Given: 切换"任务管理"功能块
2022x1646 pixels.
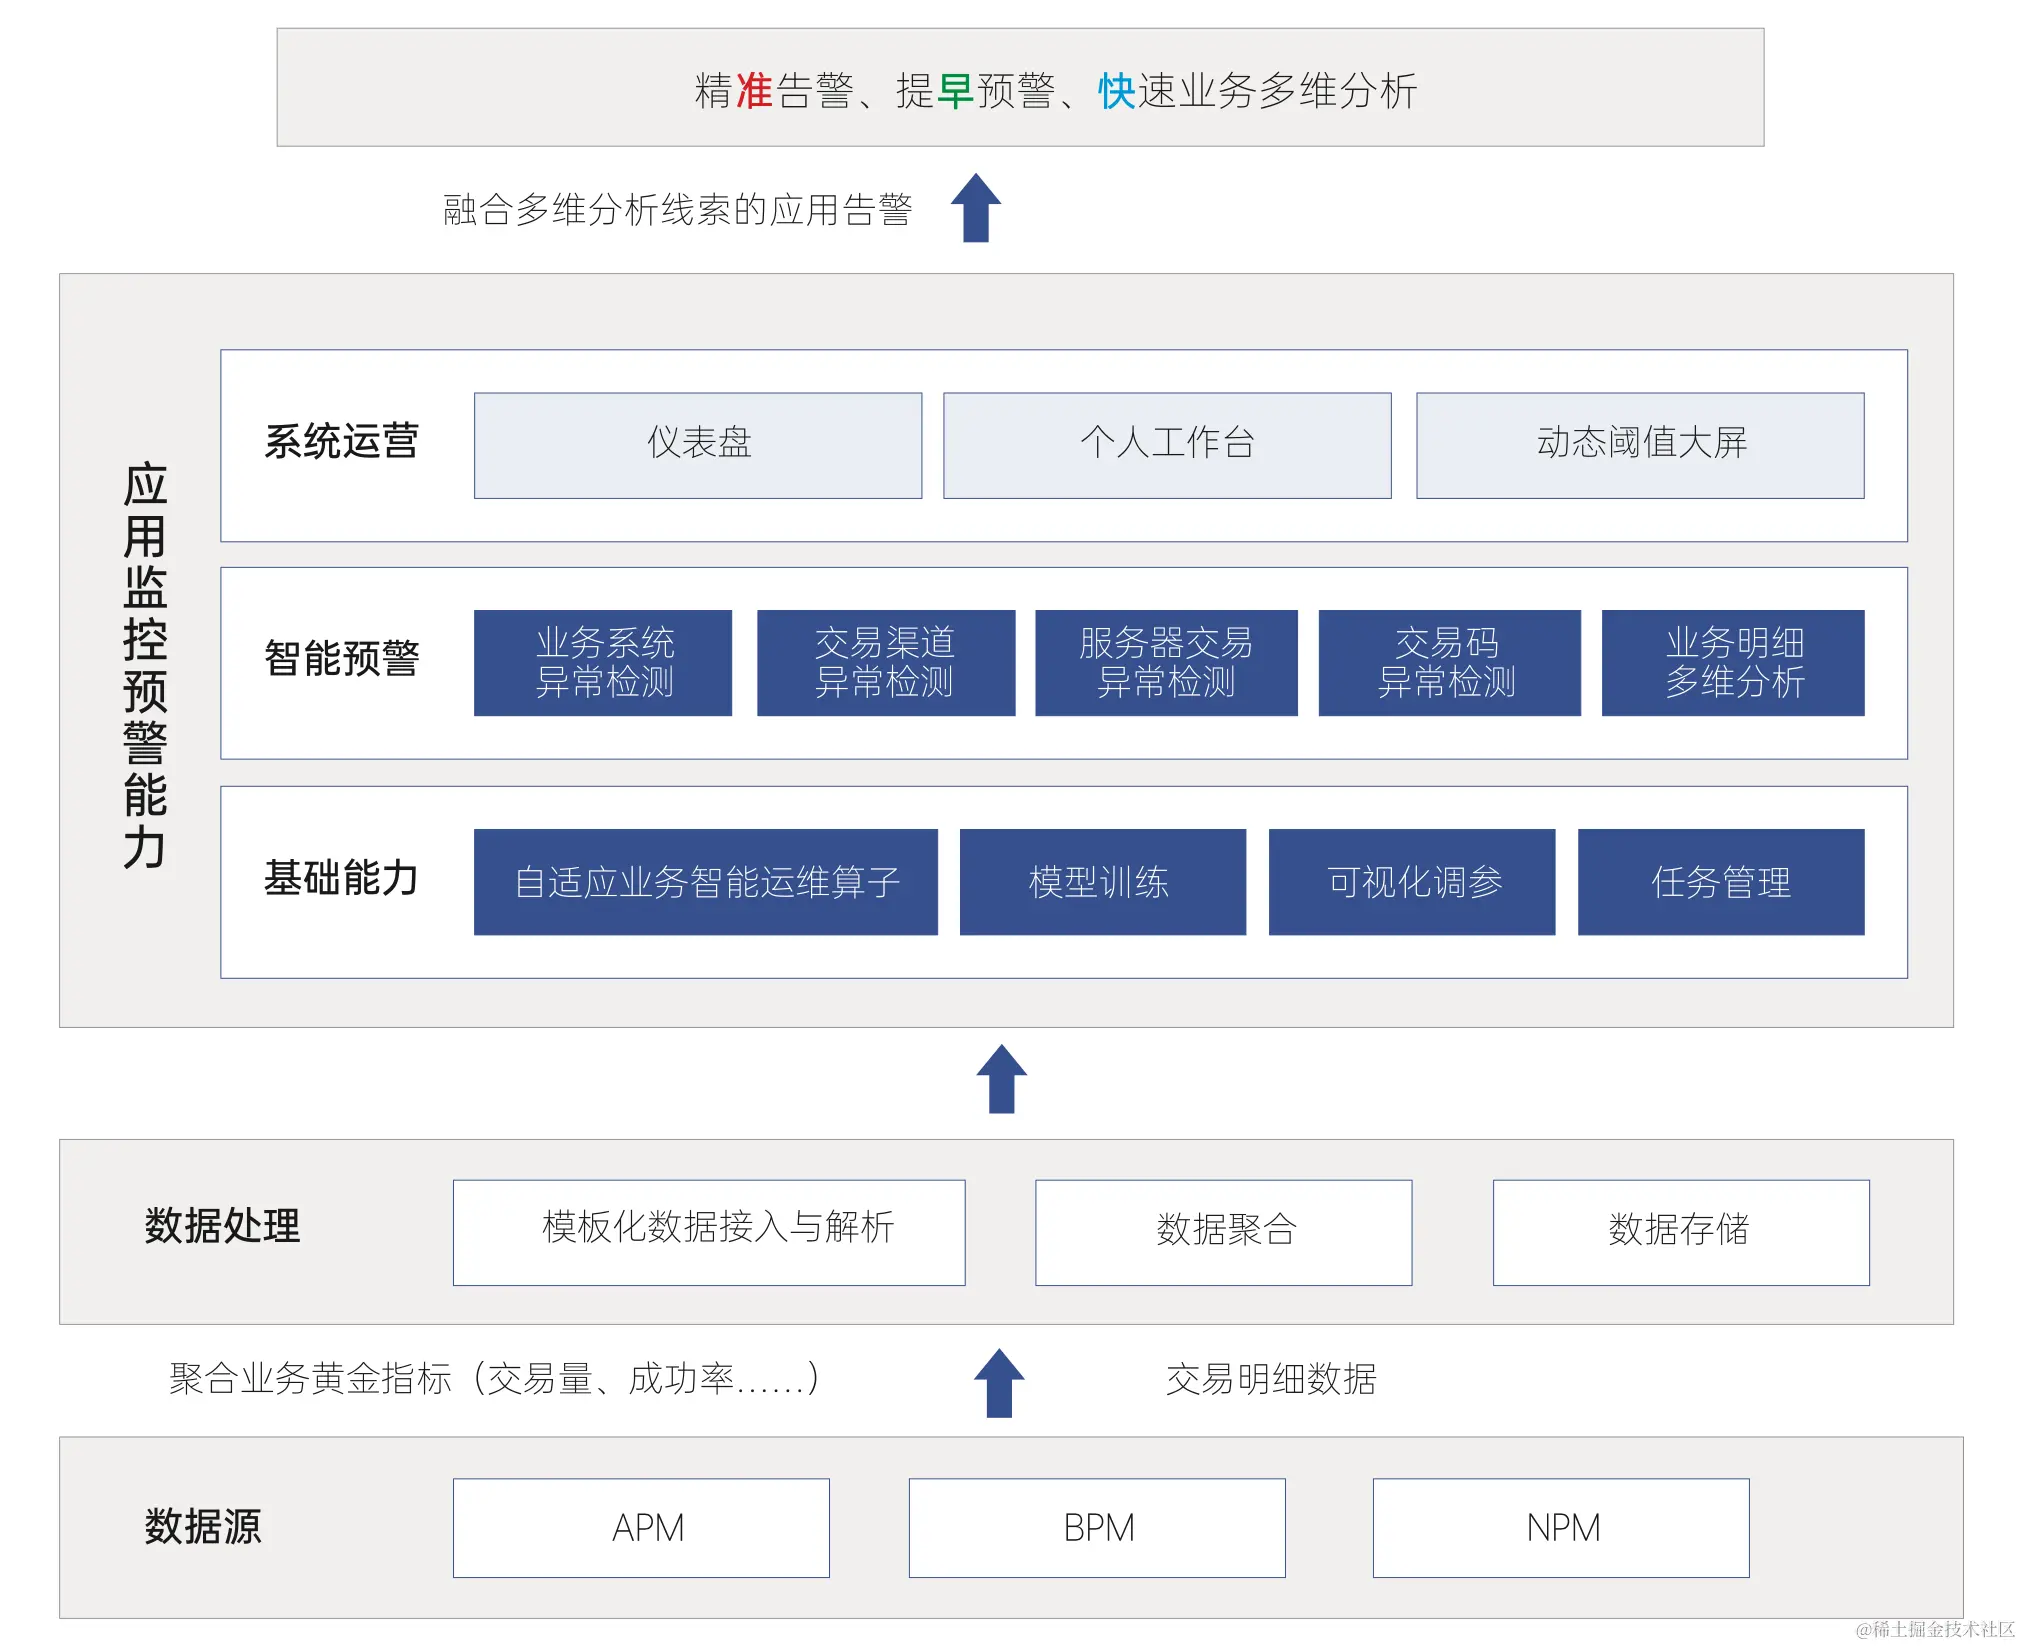Looking at the screenshot, I should 1720,882.
